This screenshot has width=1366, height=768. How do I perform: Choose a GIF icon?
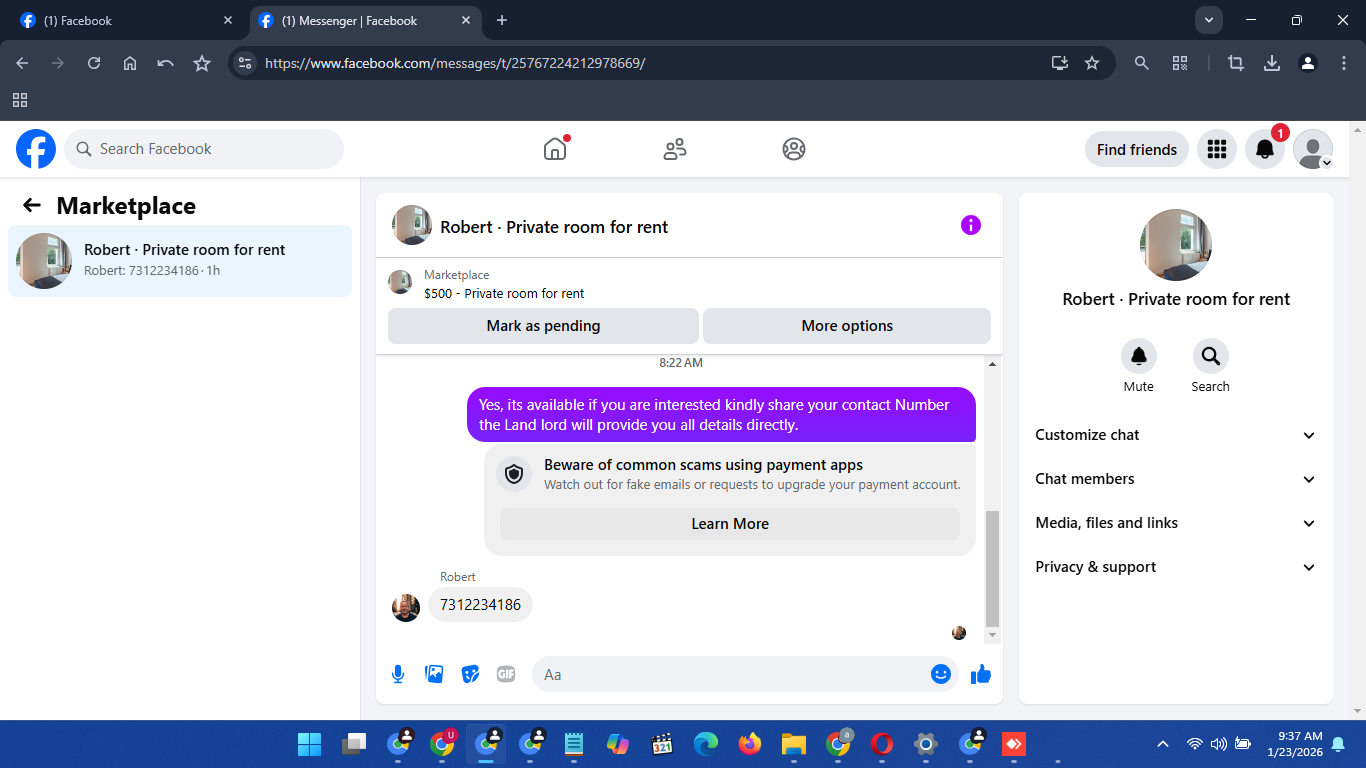(x=506, y=674)
